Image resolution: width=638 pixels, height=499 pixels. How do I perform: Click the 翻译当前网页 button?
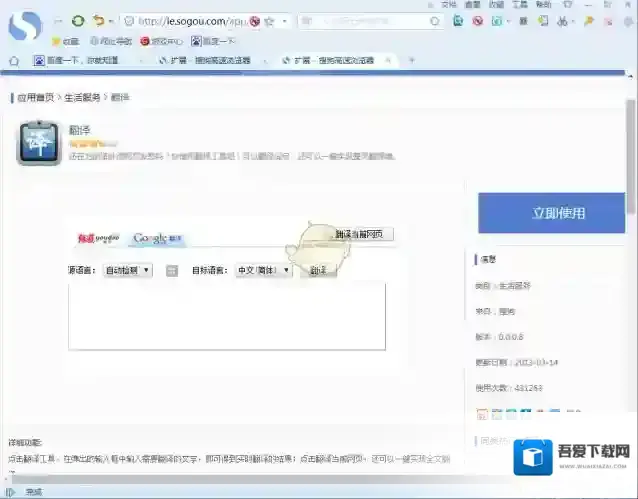pos(359,234)
